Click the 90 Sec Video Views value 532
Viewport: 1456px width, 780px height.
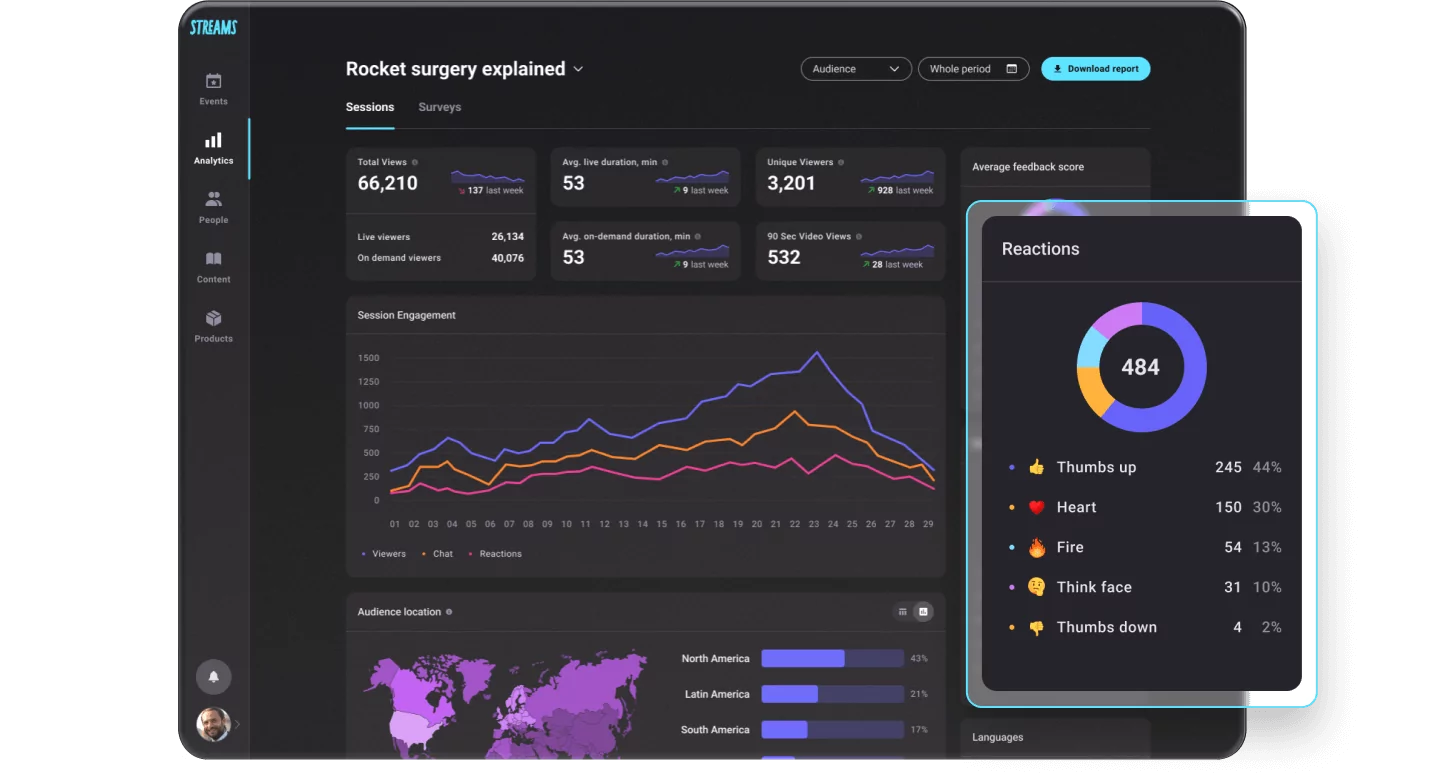784,257
